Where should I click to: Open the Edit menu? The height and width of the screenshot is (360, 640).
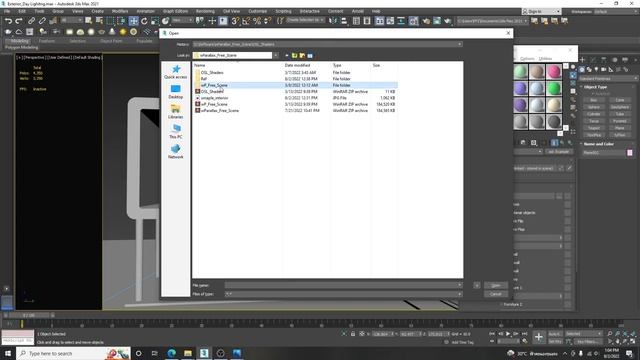[x=22, y=11]
